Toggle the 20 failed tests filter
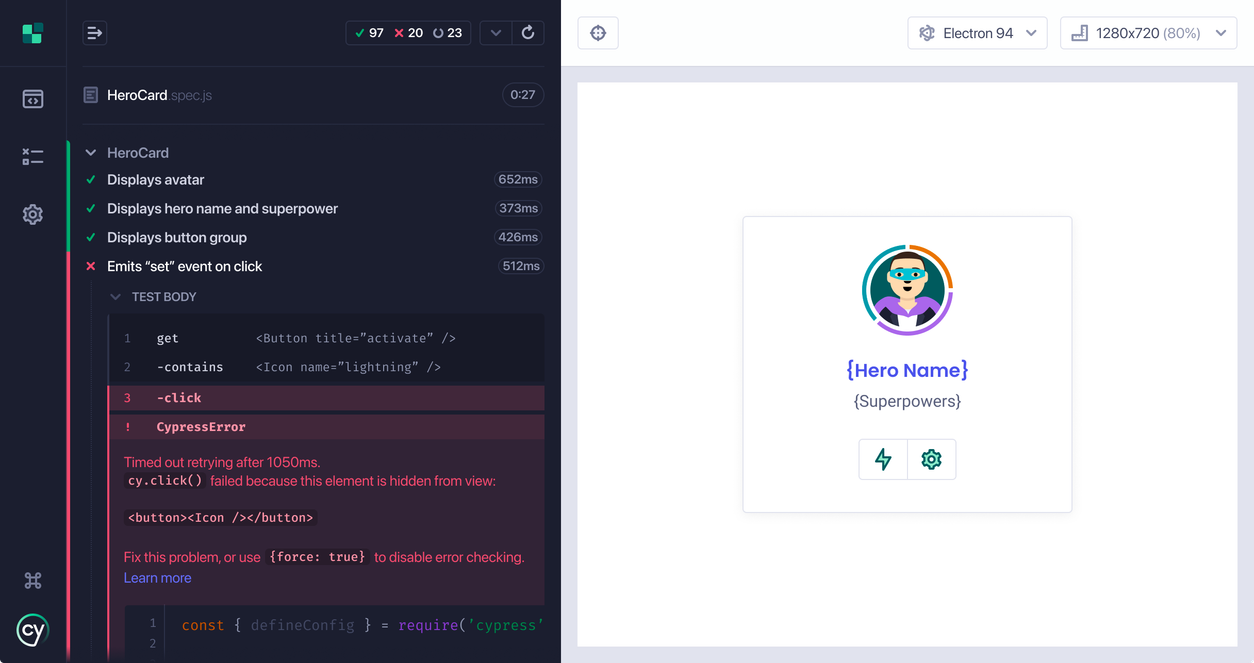 410,32
